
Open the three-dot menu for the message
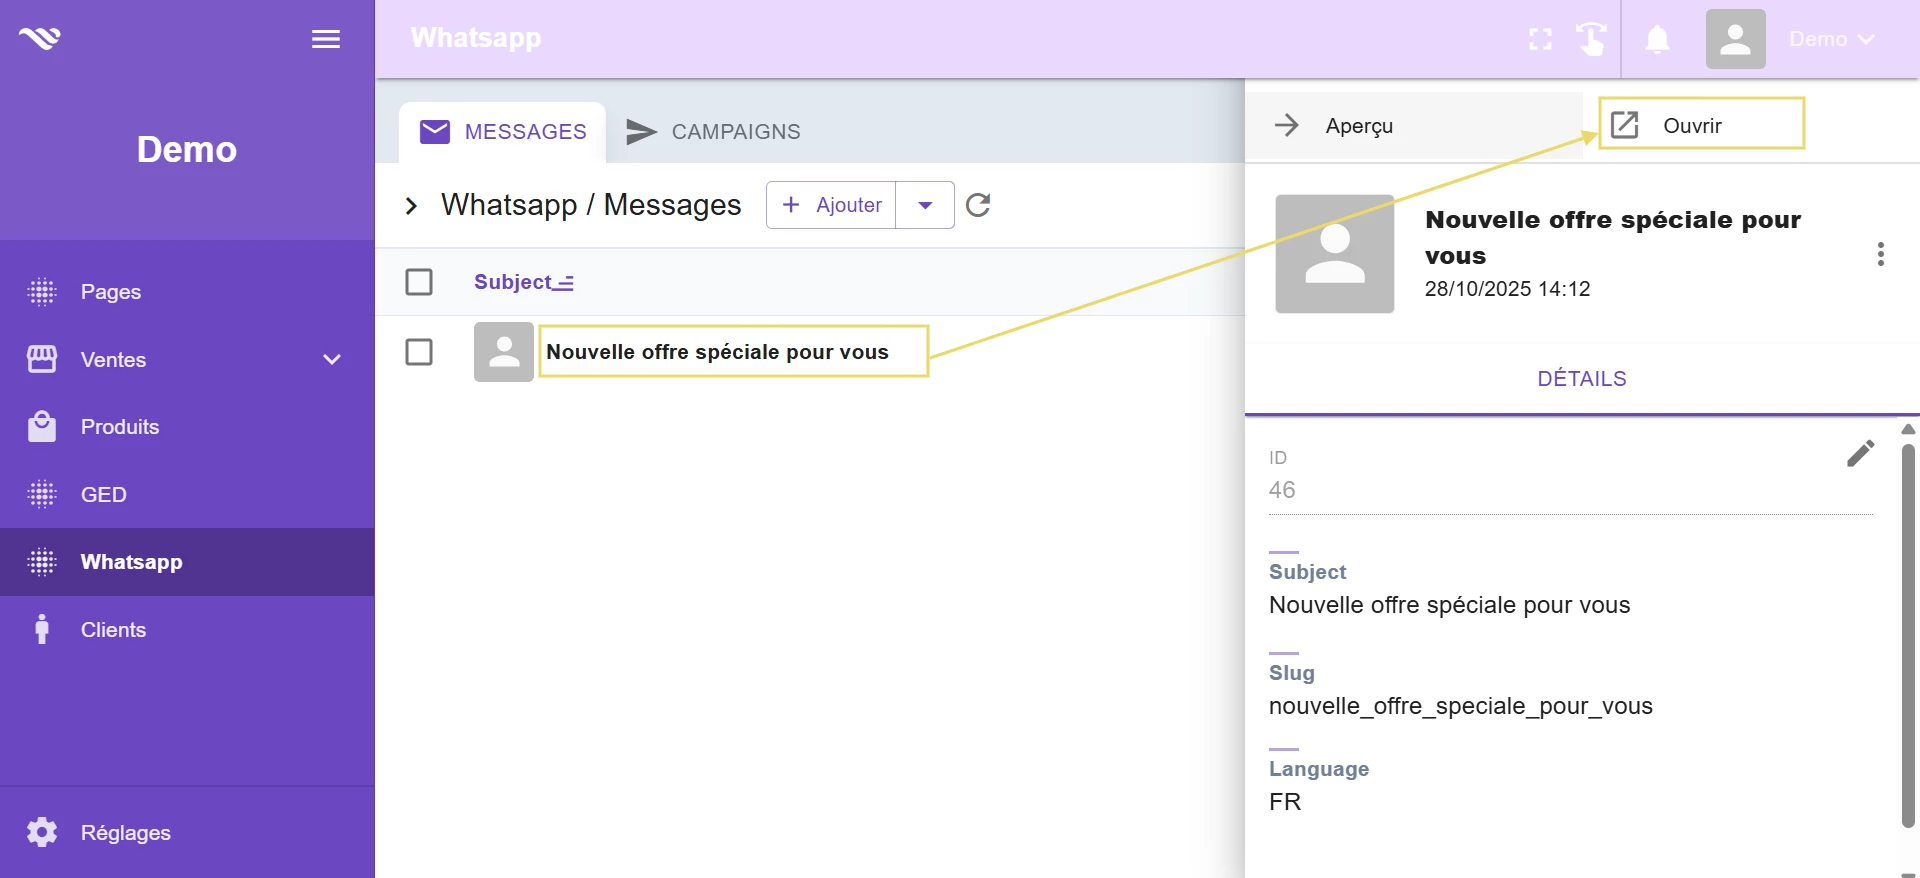point(1880,254)
